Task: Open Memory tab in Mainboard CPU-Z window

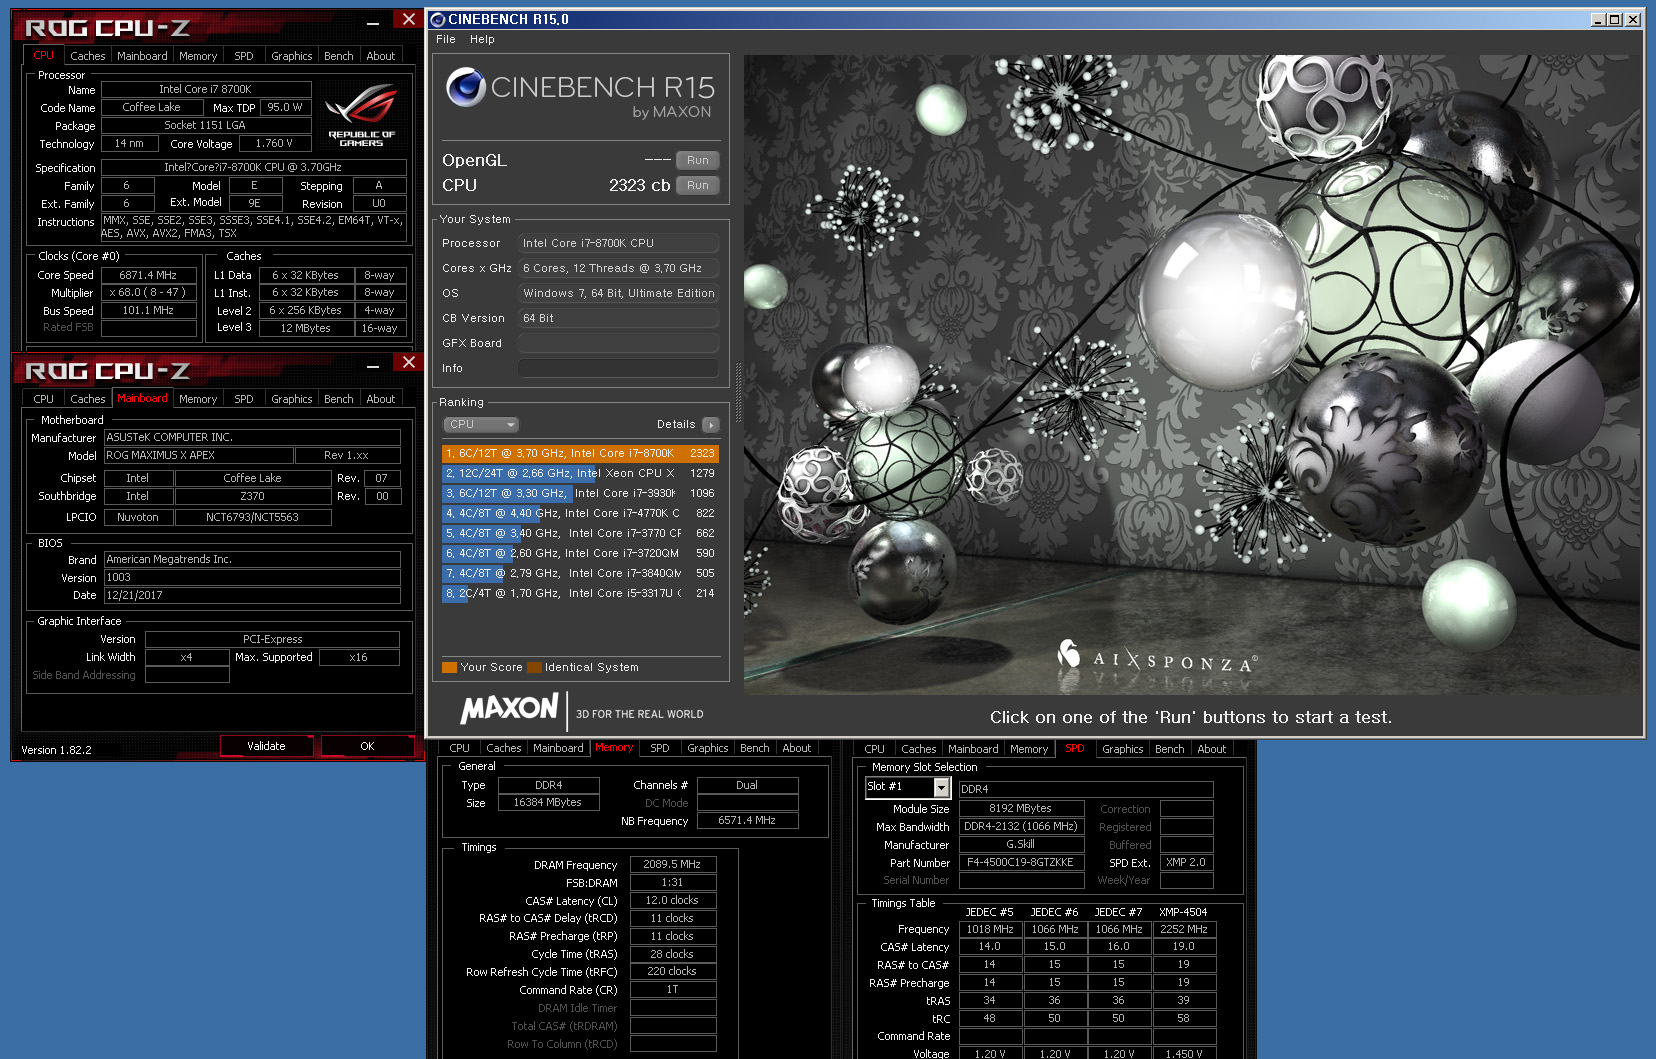Action: coord(198,399)
